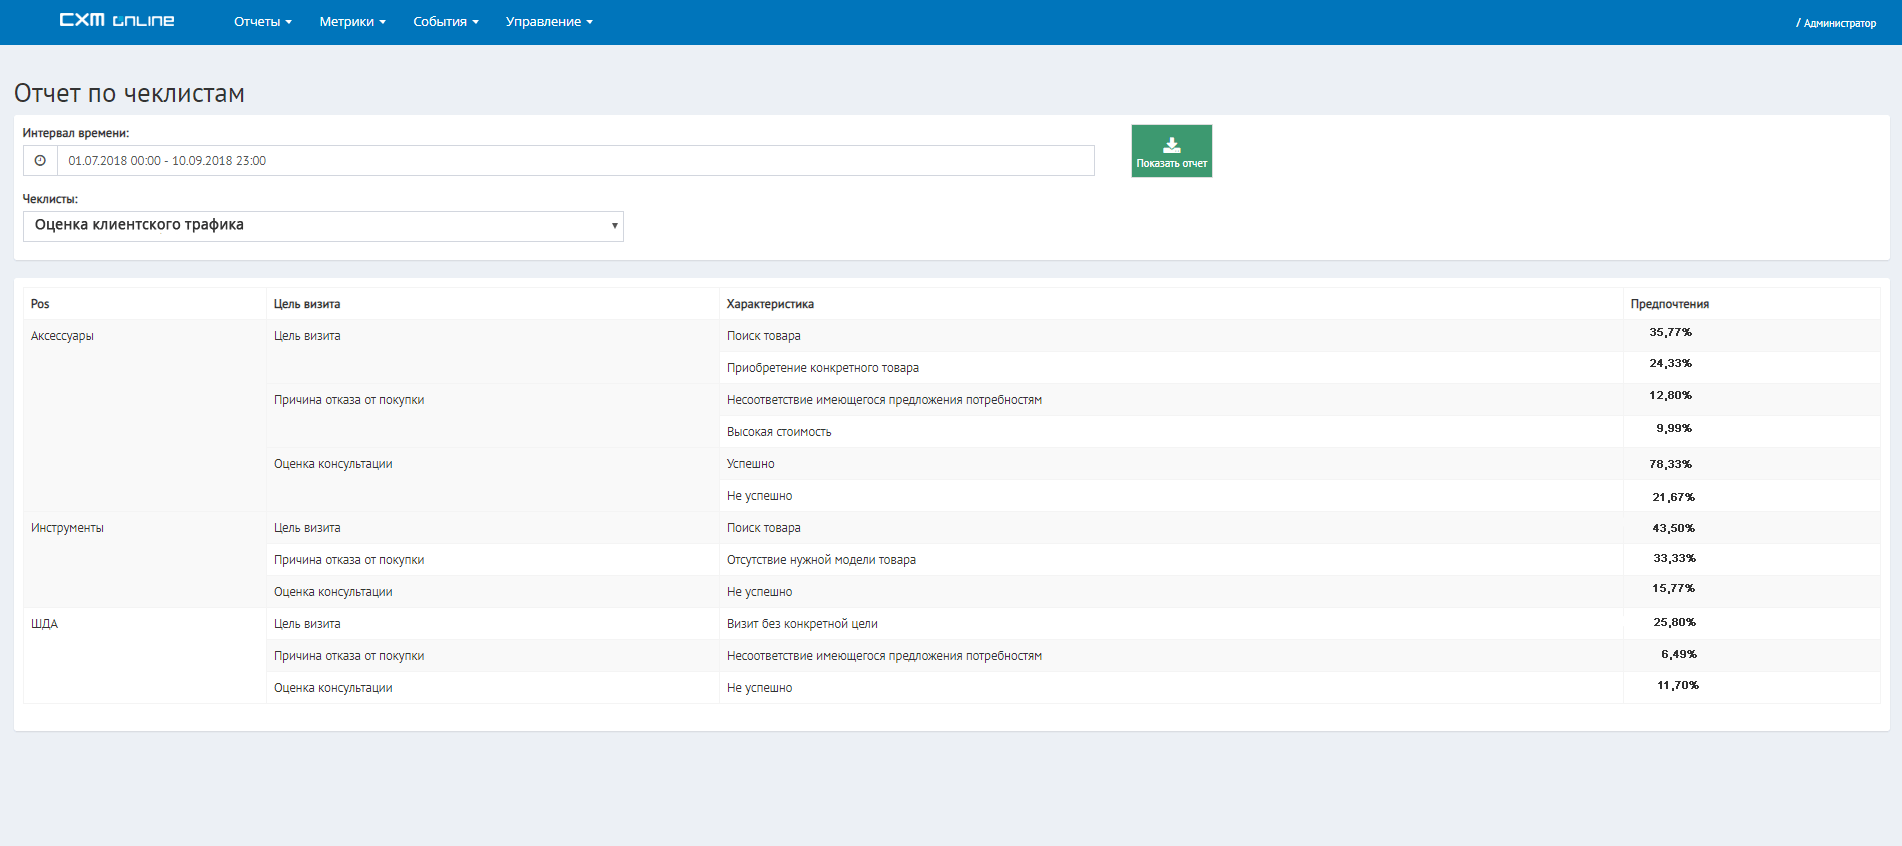This screenshot has height=846, width=1902.
Task: Expand the События dropdown menu
Action: pyautogui.click(x=445, y=22)
